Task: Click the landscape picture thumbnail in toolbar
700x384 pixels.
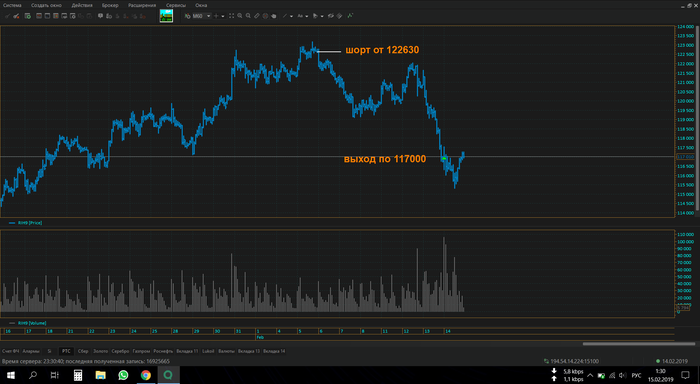Action: (166, 16)
